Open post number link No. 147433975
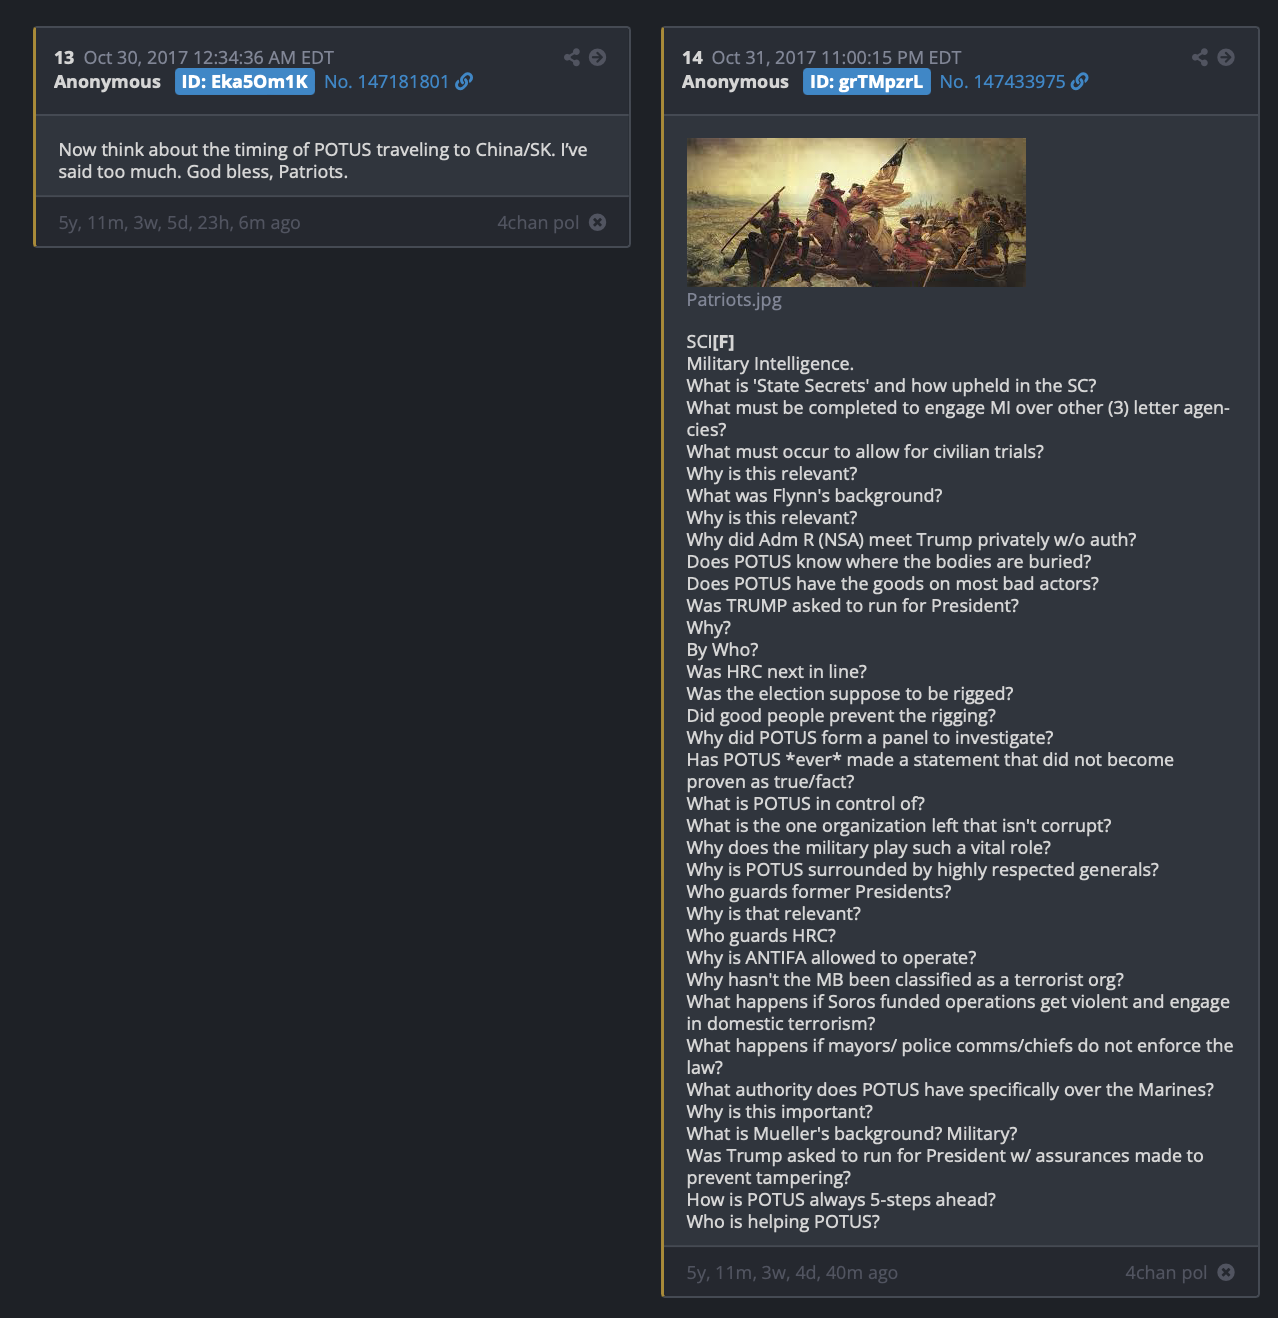The height and width of the screenshot is (1318, 1278). 1002,81
